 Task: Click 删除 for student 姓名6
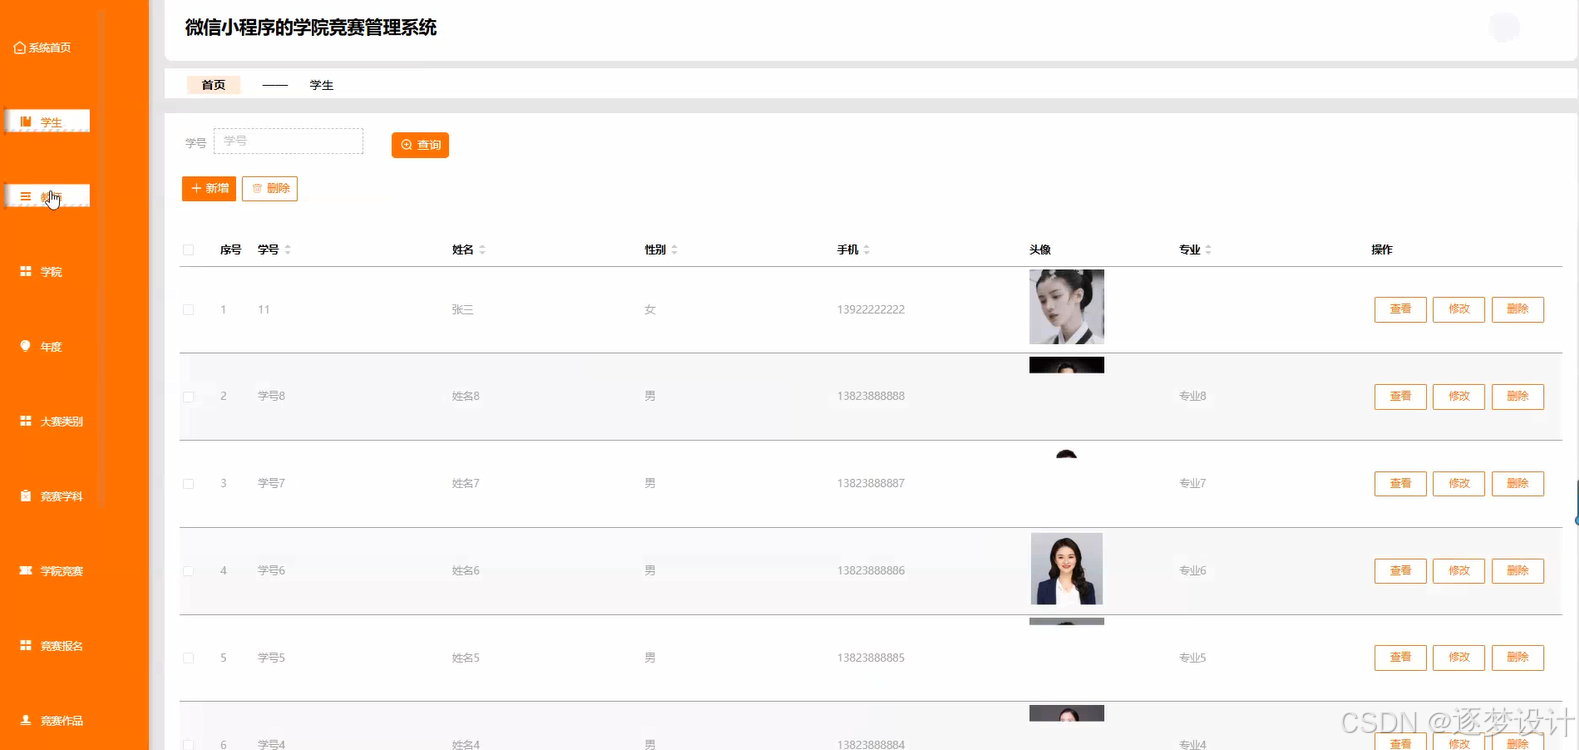tap(1518, 570)
